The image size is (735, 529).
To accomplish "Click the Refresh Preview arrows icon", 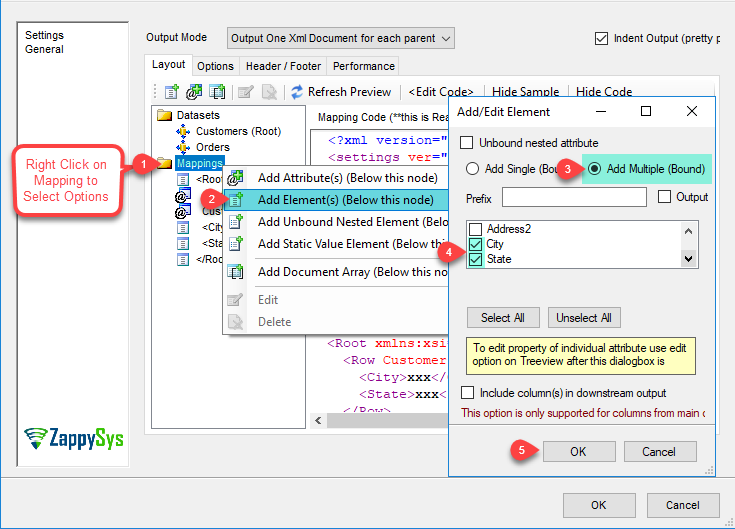I will [297, 92].
